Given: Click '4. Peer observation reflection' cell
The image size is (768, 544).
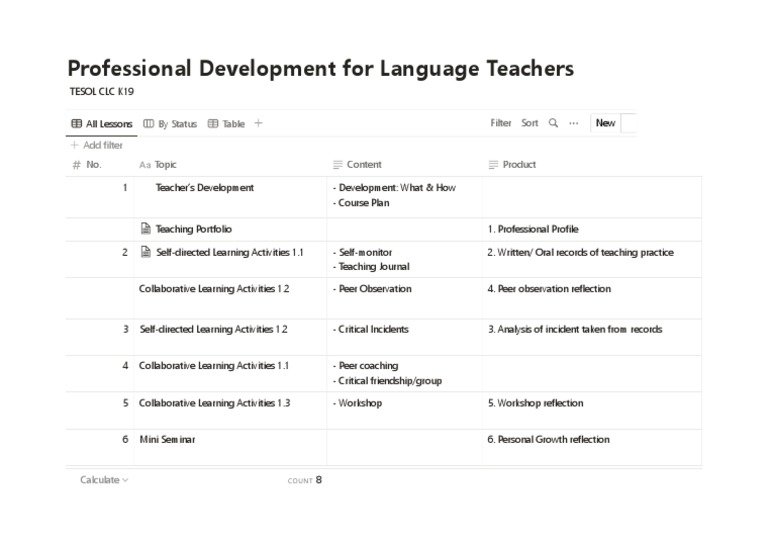Looking at the screenshot, I should coord(549,288).
